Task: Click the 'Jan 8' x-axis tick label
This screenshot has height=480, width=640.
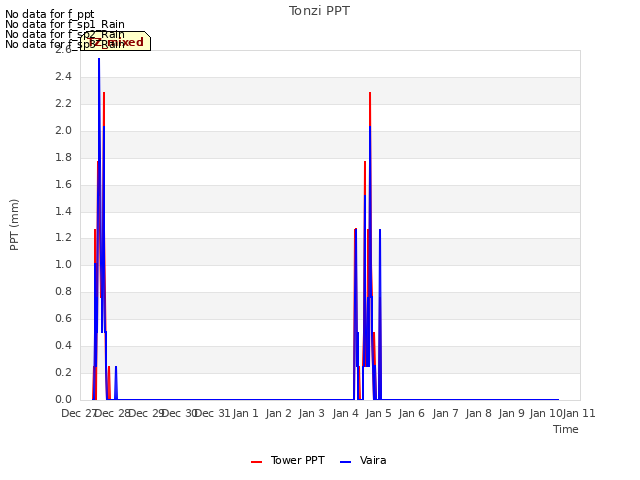Action: click(x=478, y=413)
